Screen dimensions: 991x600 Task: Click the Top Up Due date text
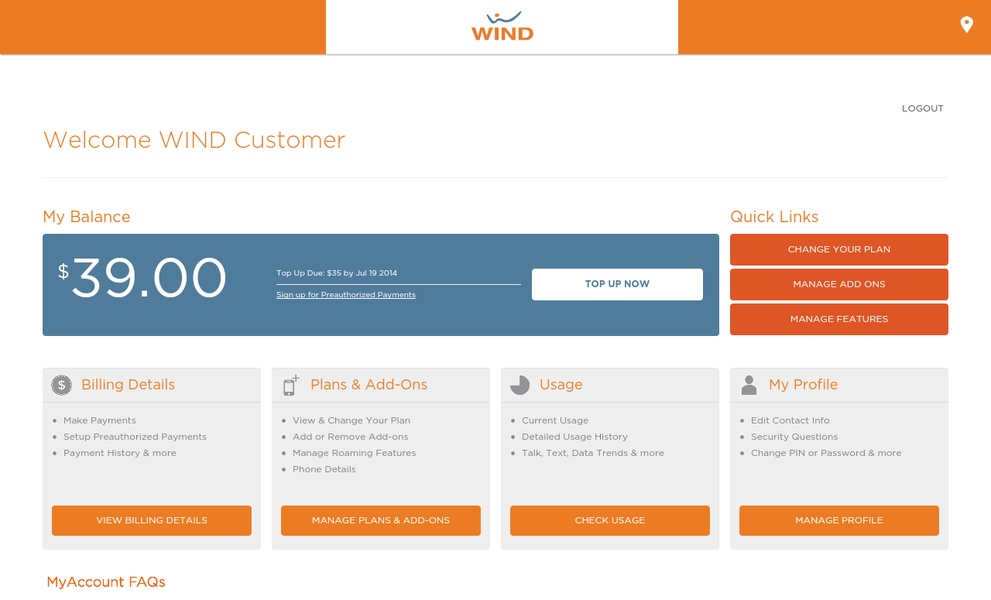(x=337, y=273)
